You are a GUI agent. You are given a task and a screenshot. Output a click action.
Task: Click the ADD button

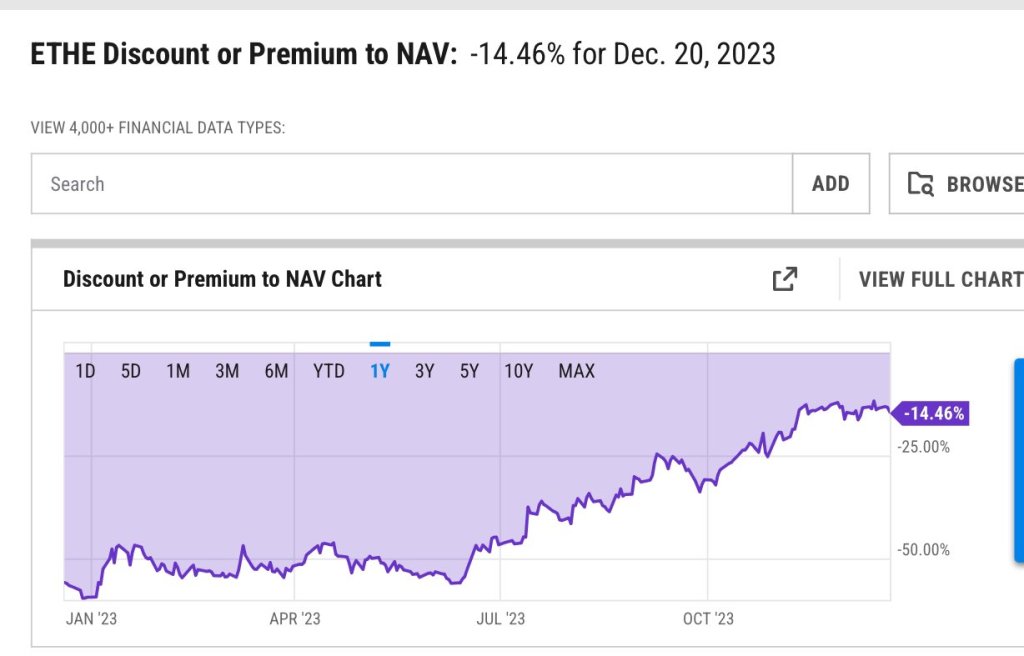tap(830, 184)
